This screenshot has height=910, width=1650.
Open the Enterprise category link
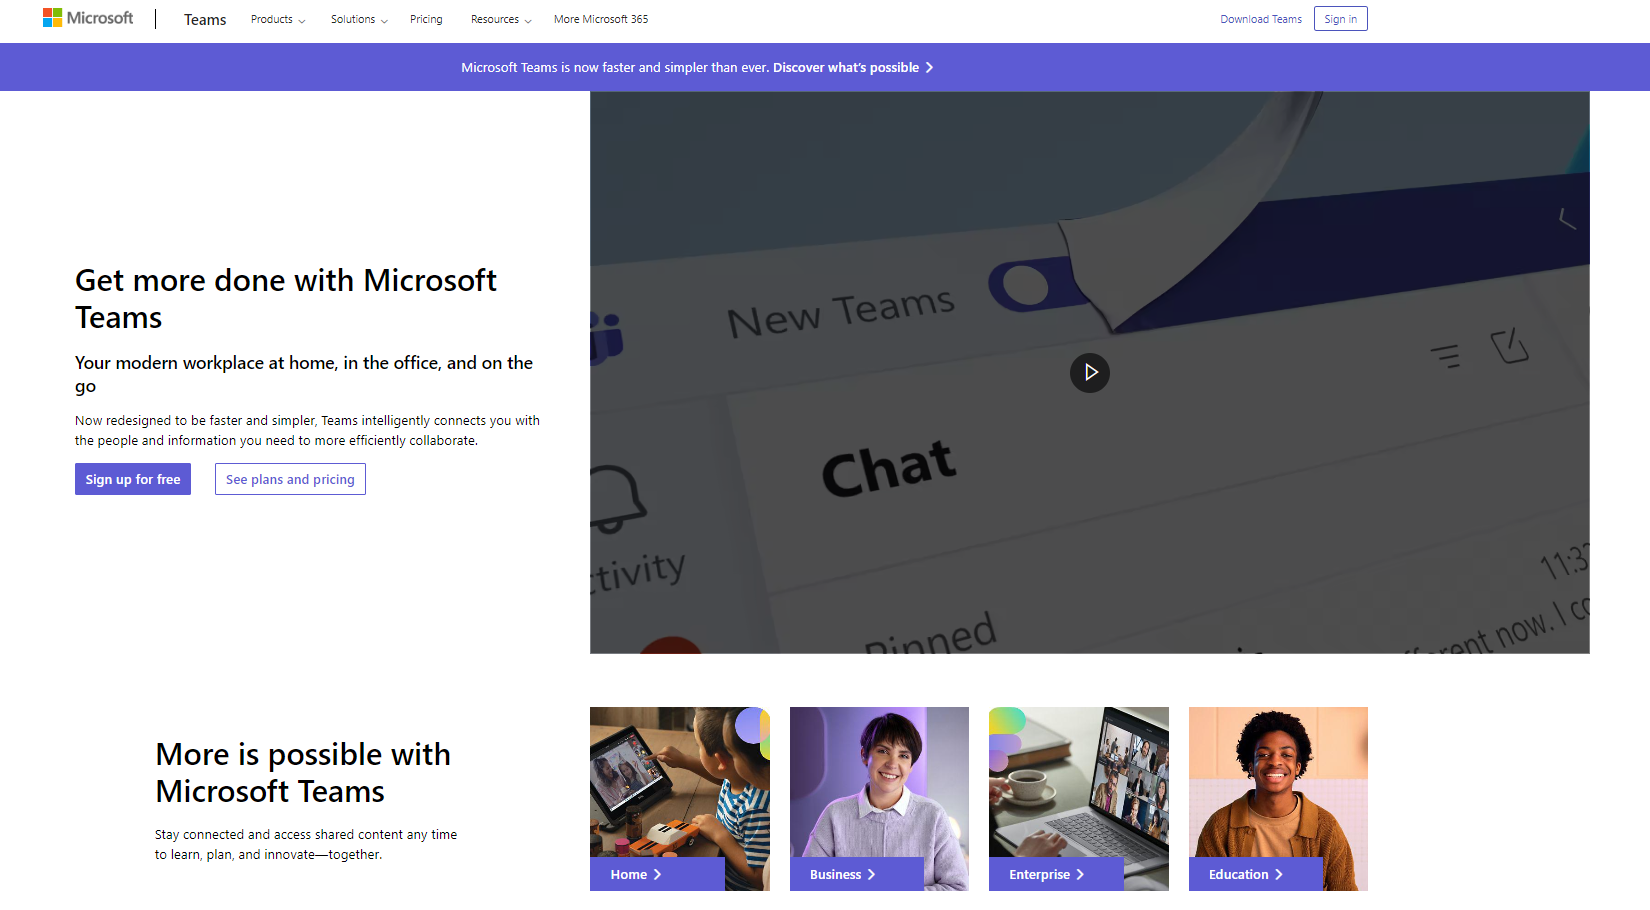click(x=1056, y=874)
